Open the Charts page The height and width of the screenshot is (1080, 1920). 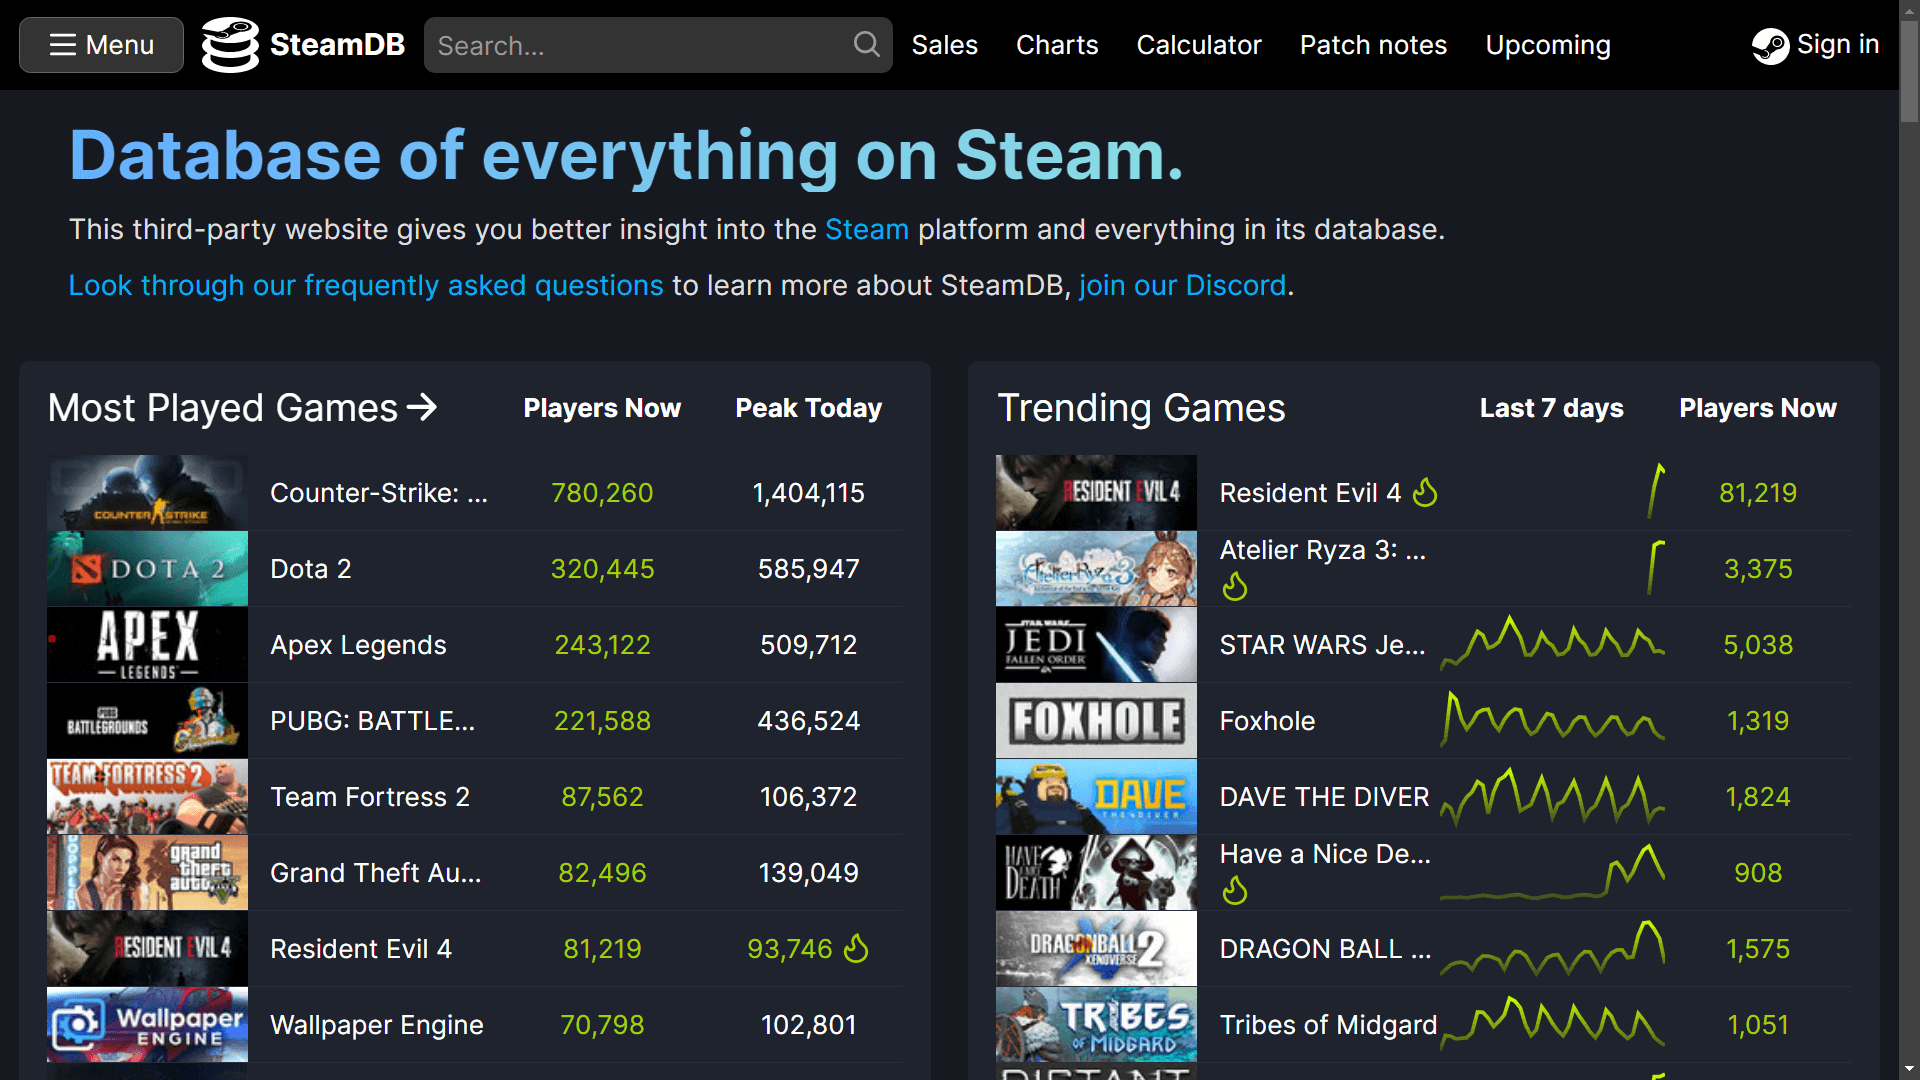pyautogui.click(x=1056, y=44)
